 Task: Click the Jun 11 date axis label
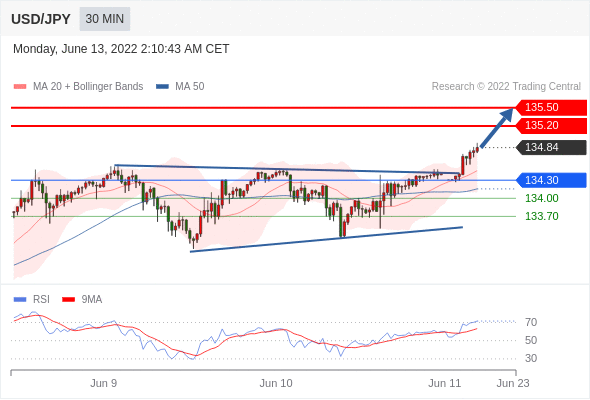444,383
